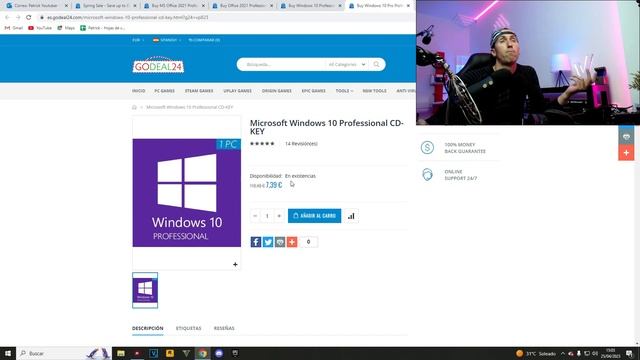Open the YouTube bookmark
640x360 pixels.
[x=40, y=28]
